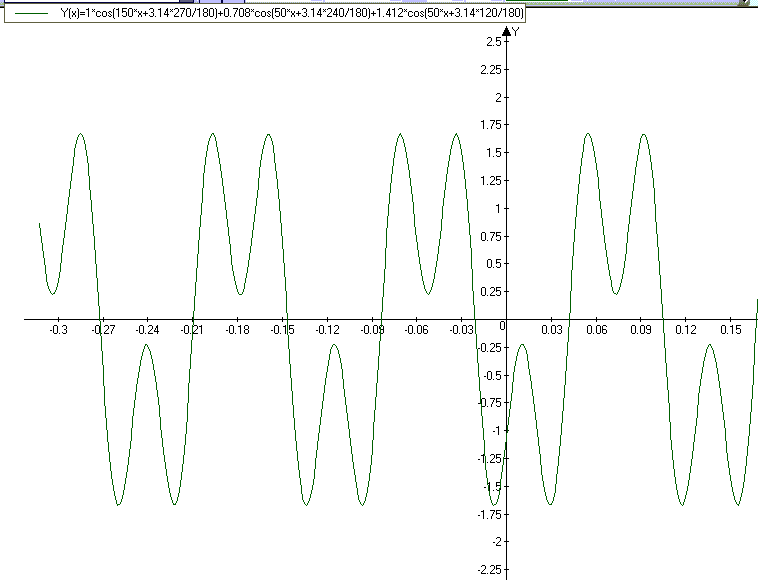Click the 0.06 x-axis tick label
Image resolution: width=758 pixels, height=580 pixels.
[x=597, y=330]
